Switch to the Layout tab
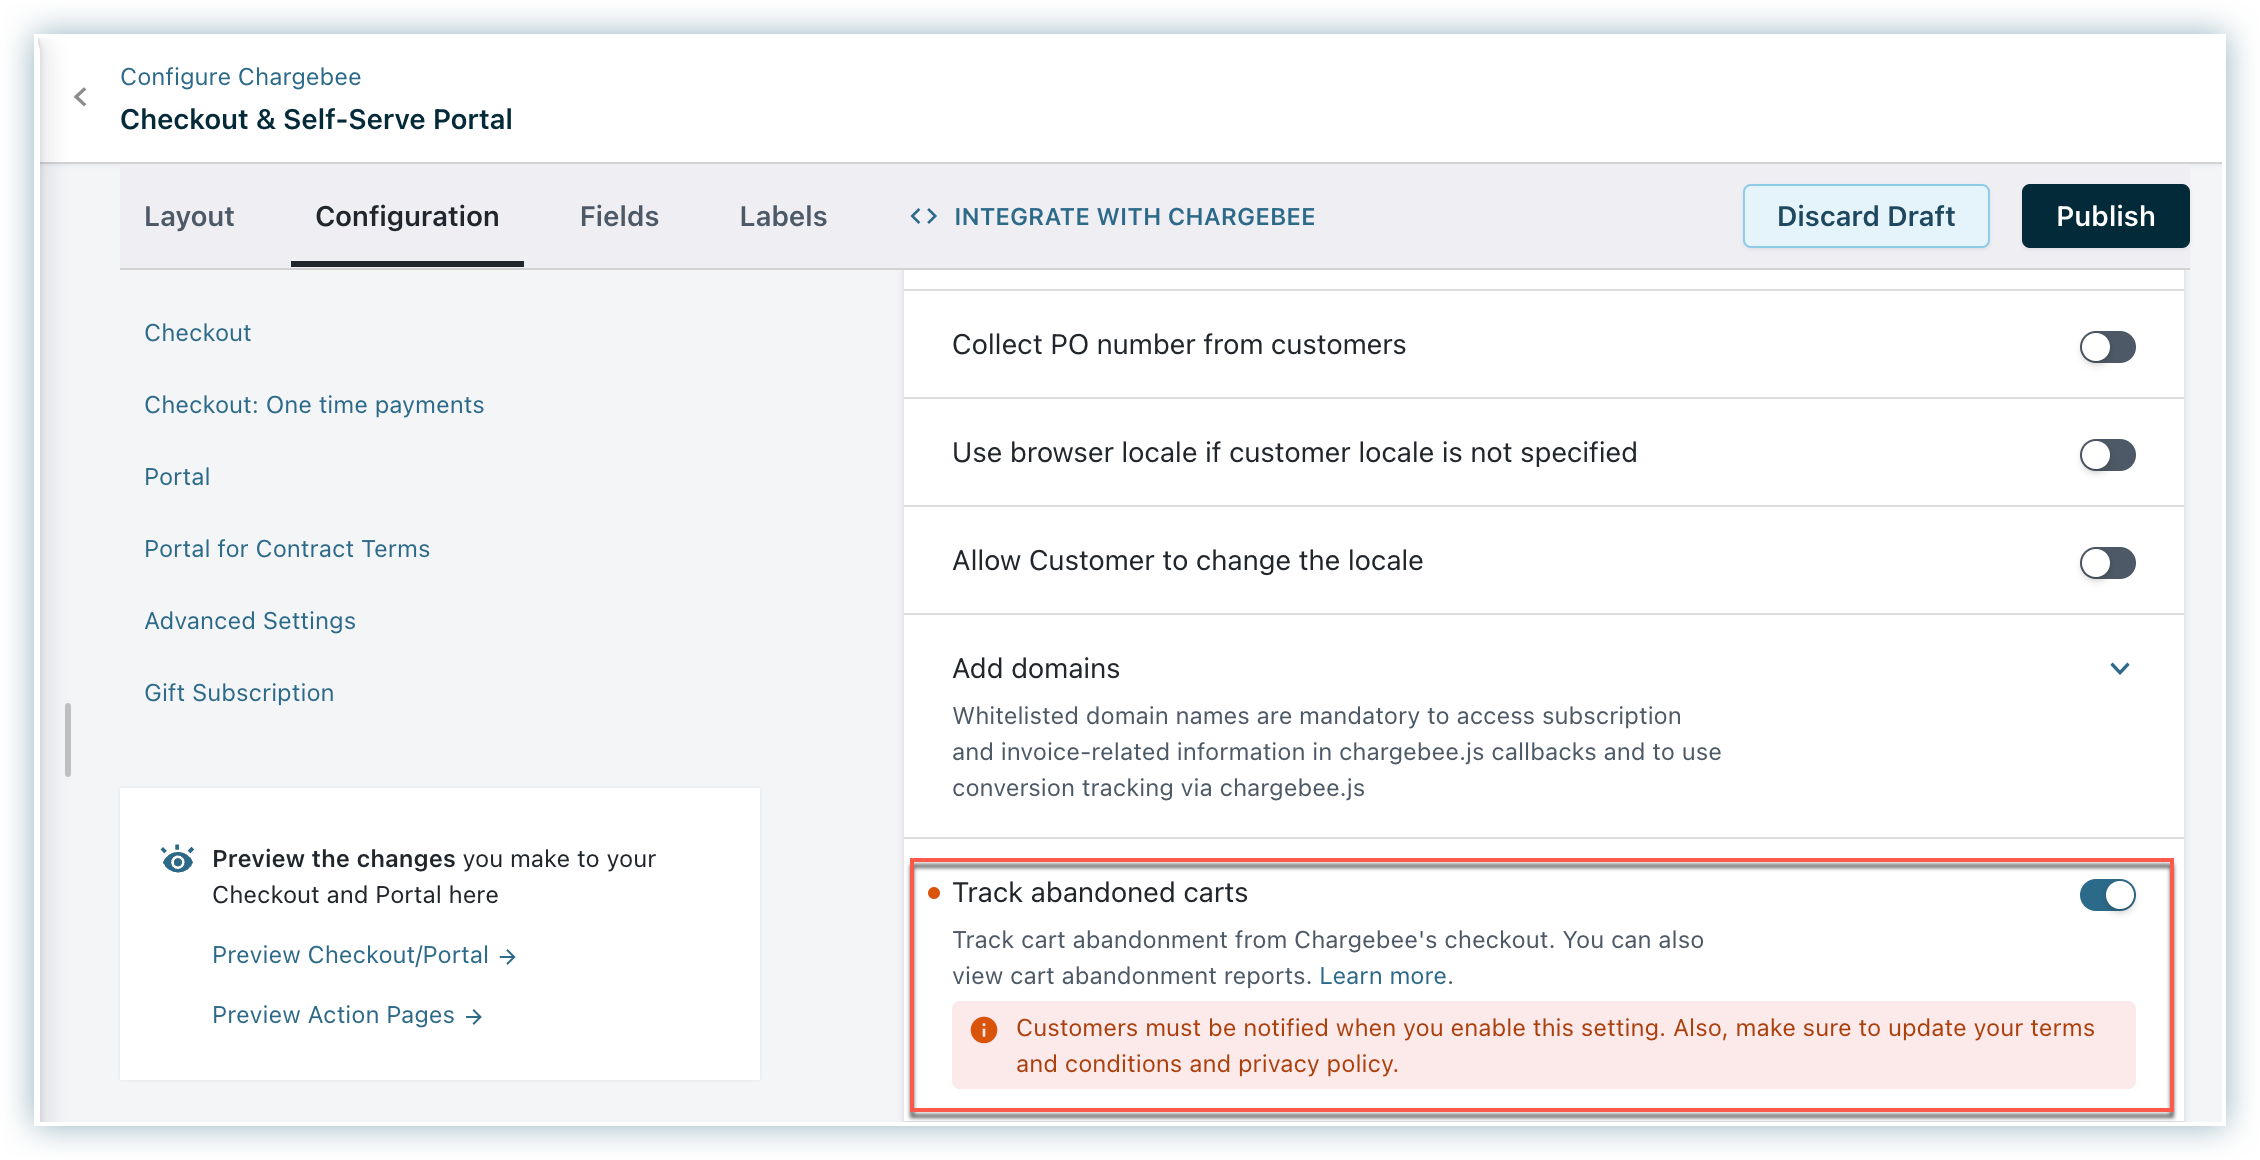 coord(189,217)
